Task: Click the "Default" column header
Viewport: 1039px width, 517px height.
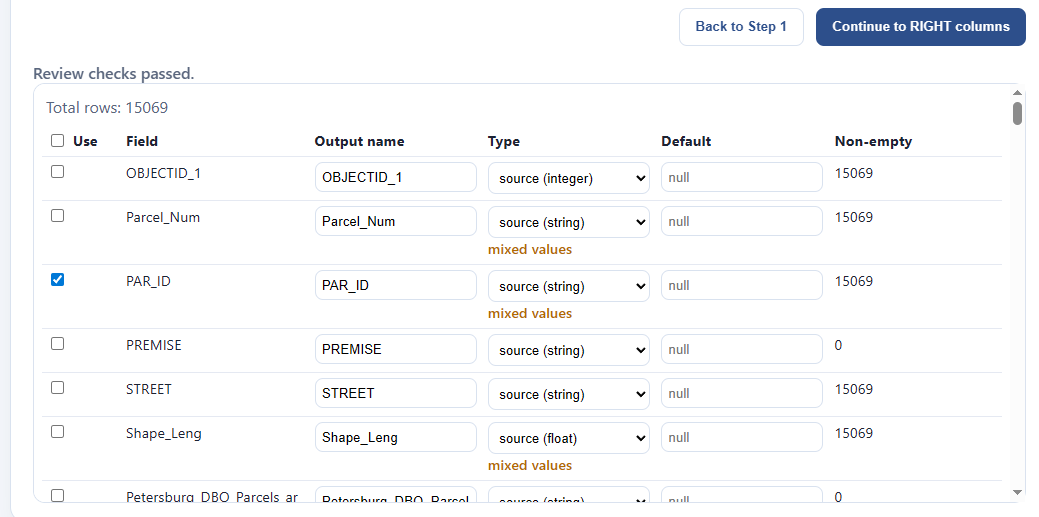Action: pos(686,141)
